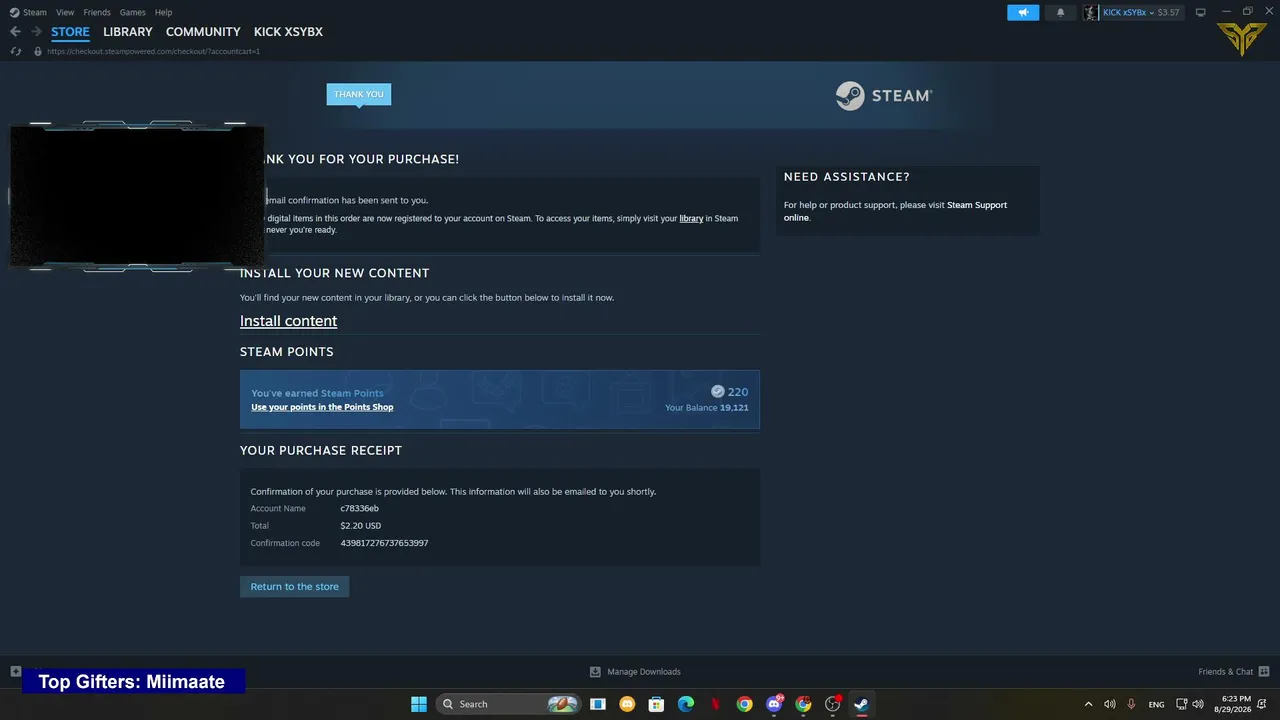Go back with the left arrow

coord(15,32)
